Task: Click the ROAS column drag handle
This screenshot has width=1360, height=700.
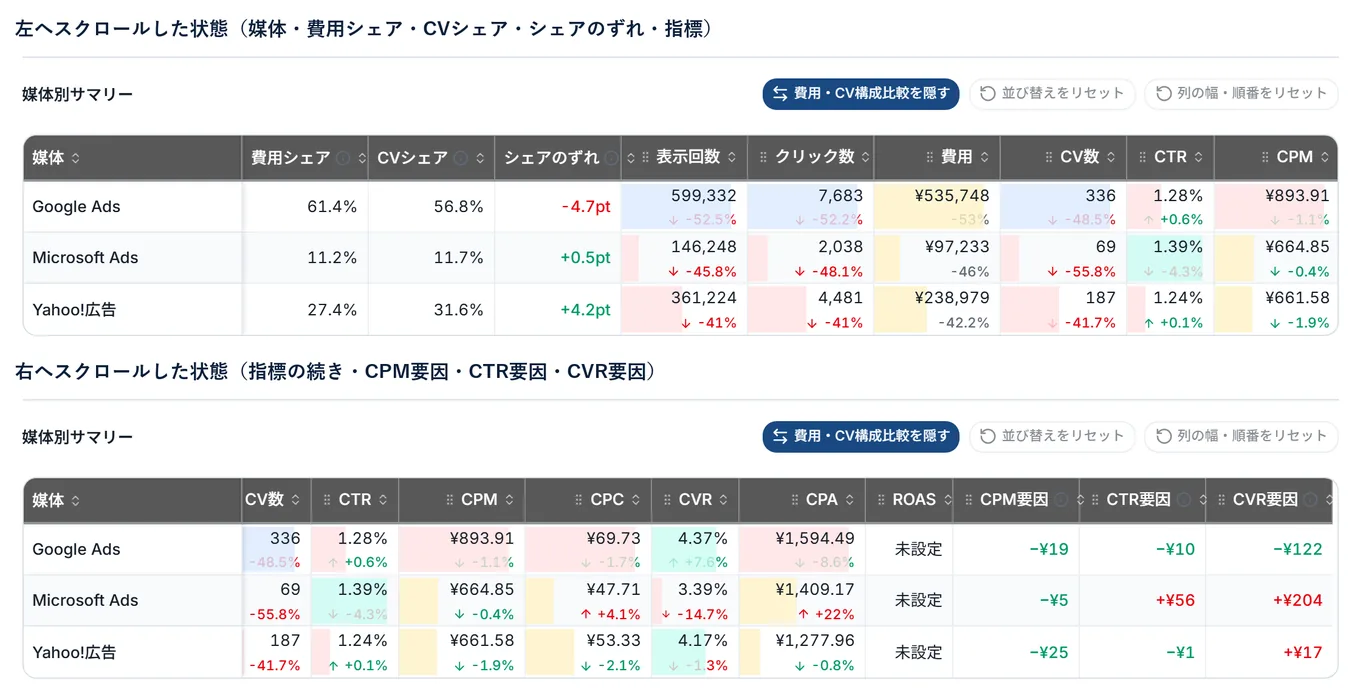Action: point(882,500)
